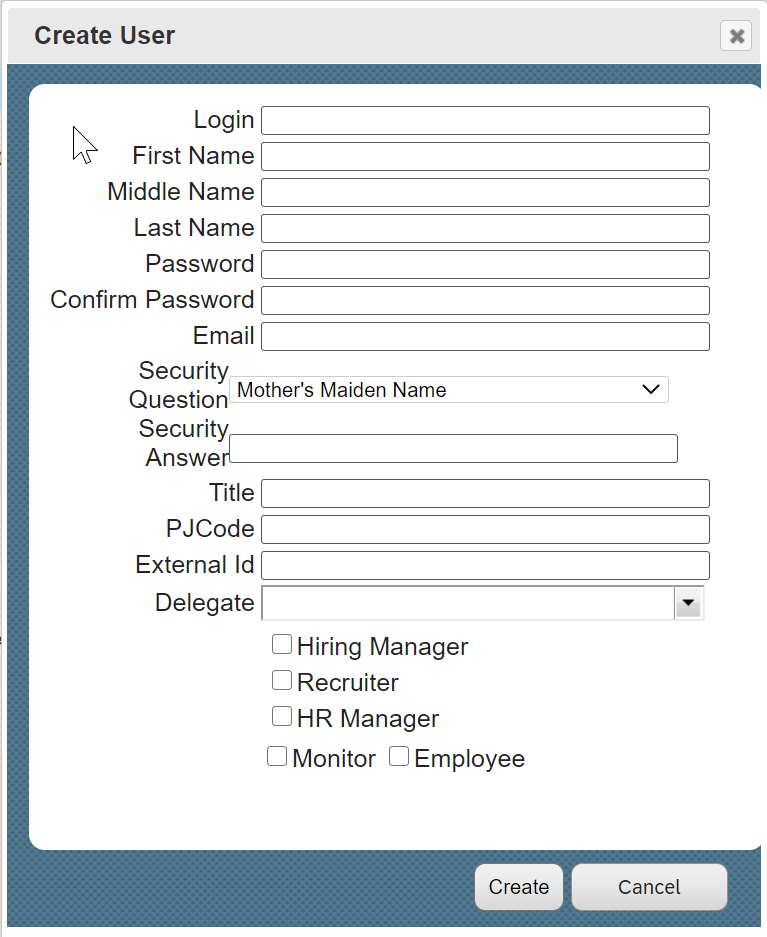Click inside the Delegate combo box field
Screen dimensions: 767x937
468,603
